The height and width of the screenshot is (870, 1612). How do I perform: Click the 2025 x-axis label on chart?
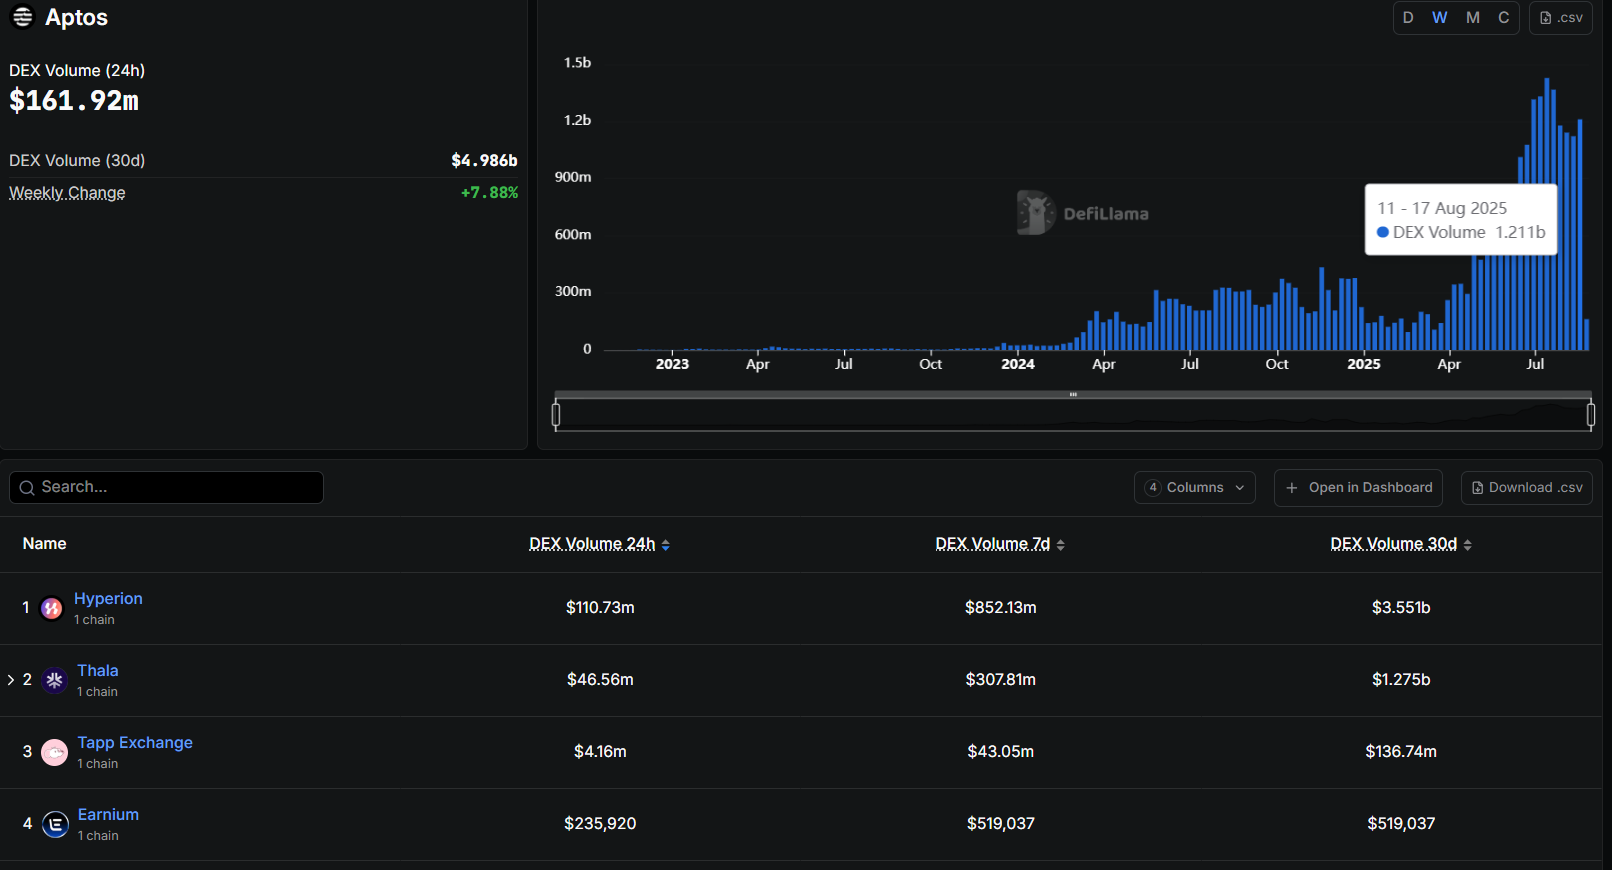[x=1364, y=364]
